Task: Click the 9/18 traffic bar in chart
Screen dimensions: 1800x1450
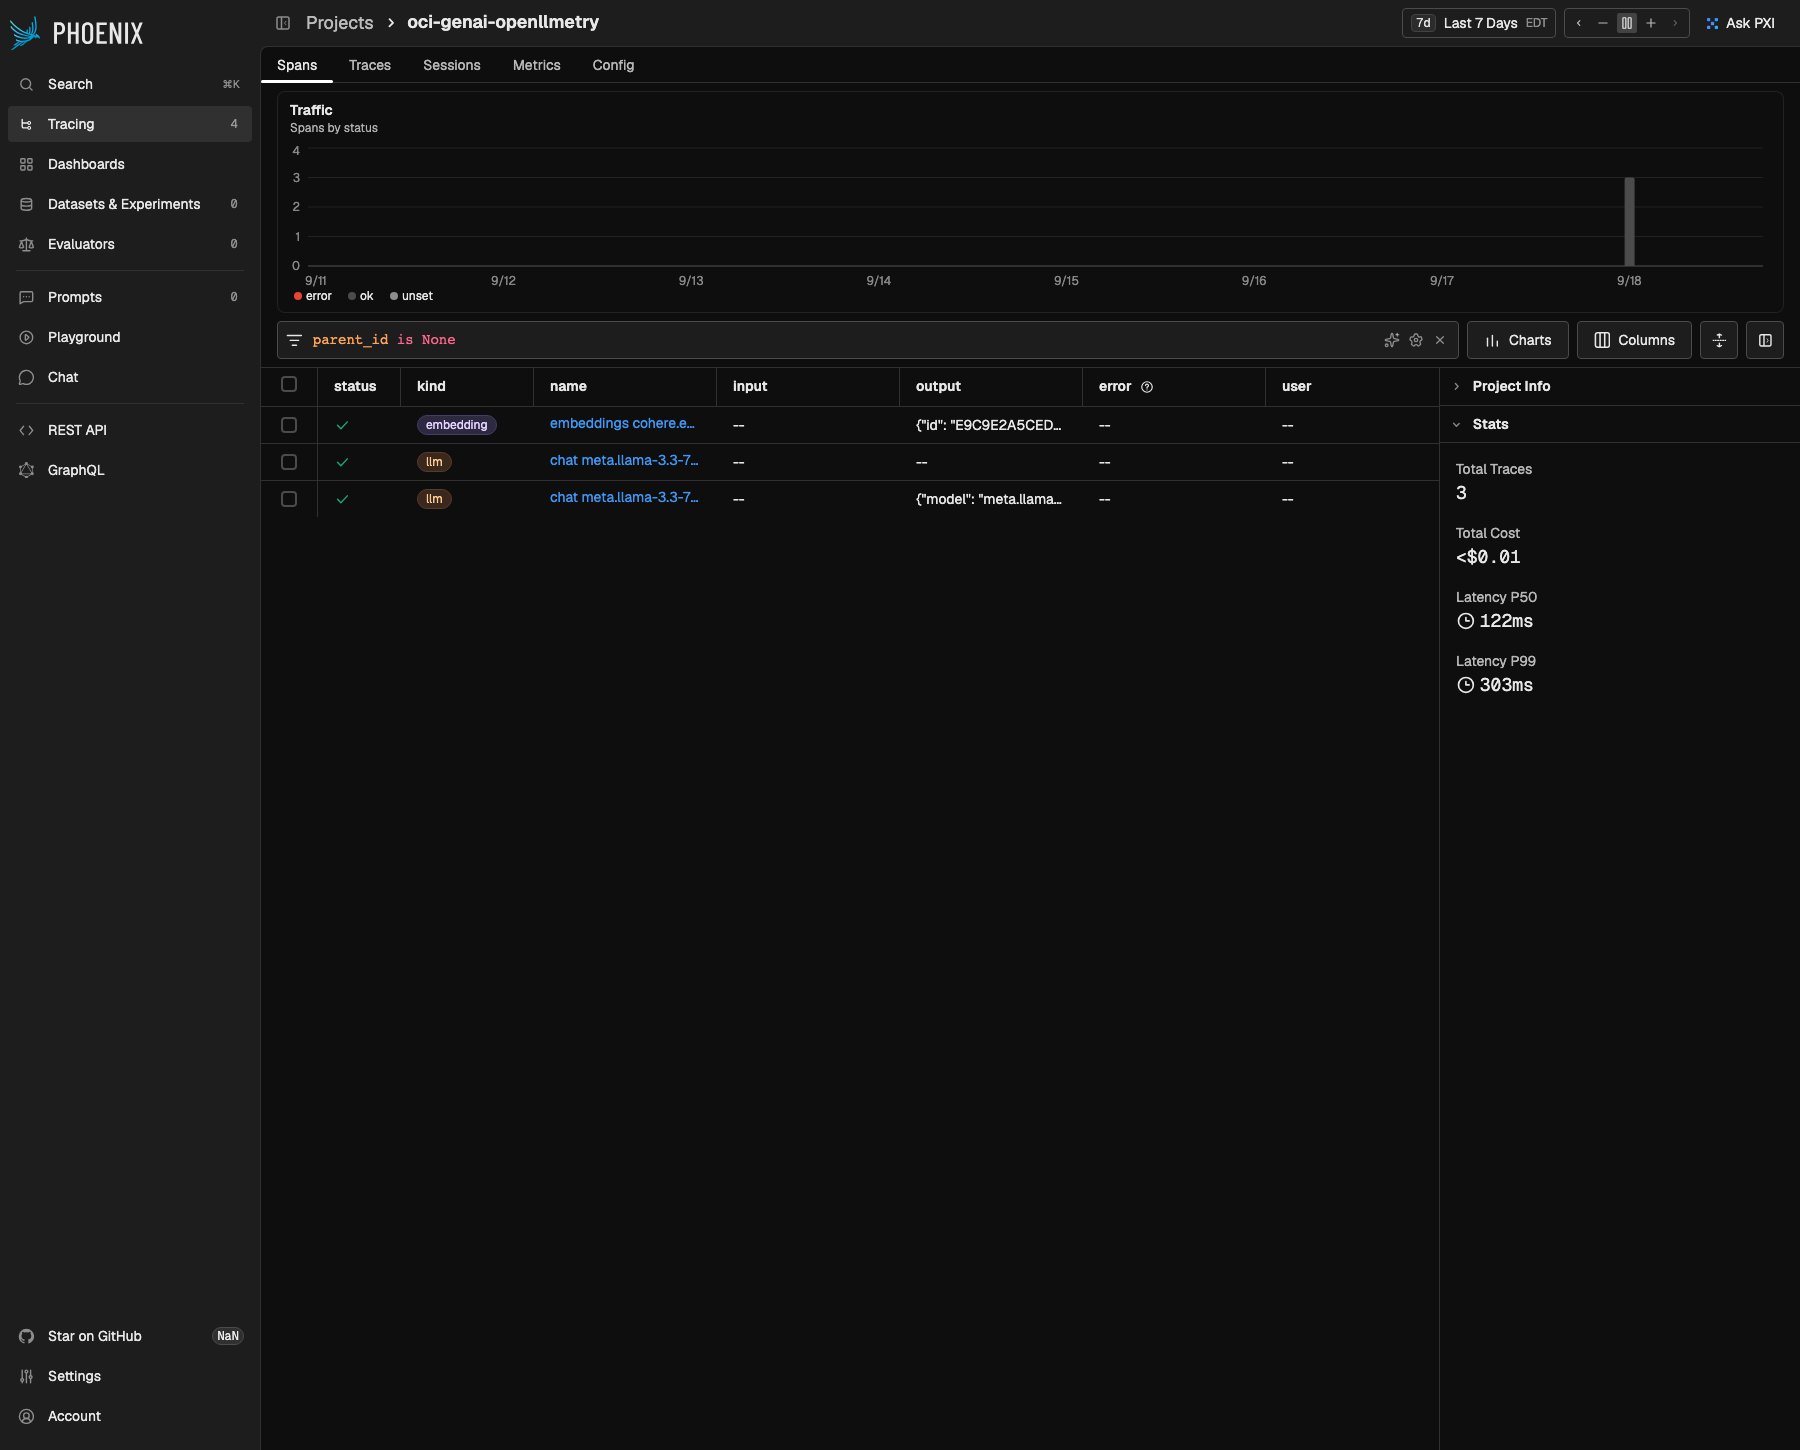Action: click(x=1629, y=221)
